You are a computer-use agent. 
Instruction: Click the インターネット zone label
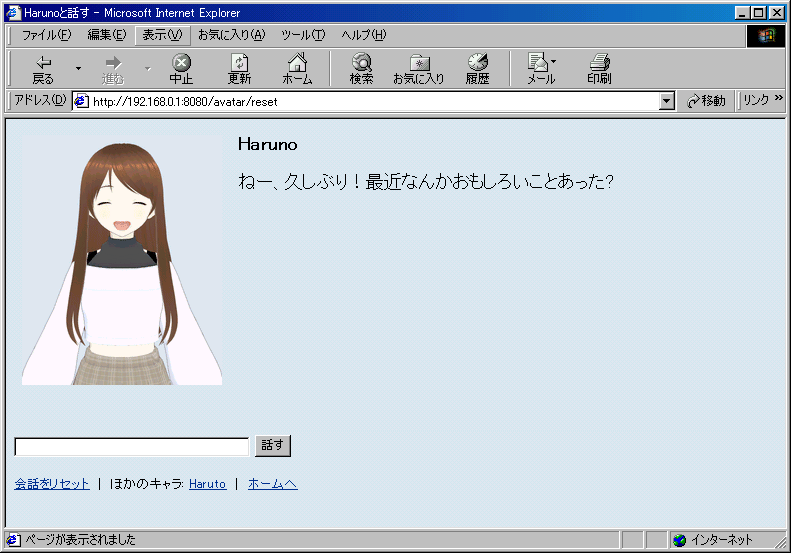click(x=721, y=540)
